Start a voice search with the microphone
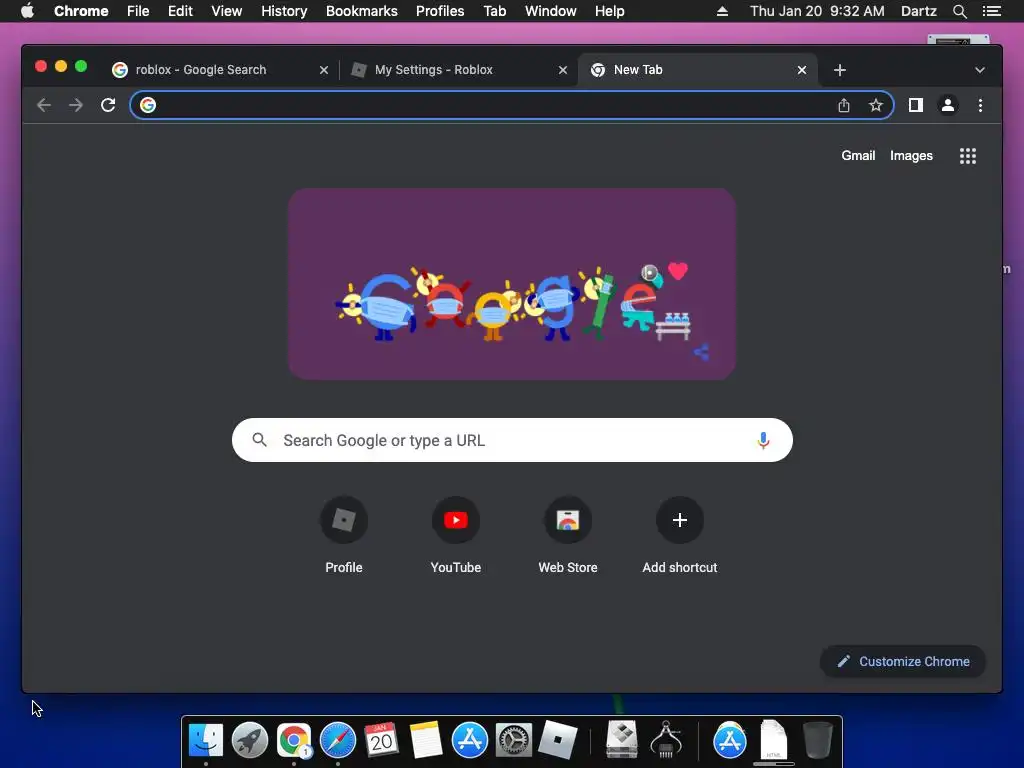Image resolution: width=1024 pixels, height=768 pixels. [763, 440]
